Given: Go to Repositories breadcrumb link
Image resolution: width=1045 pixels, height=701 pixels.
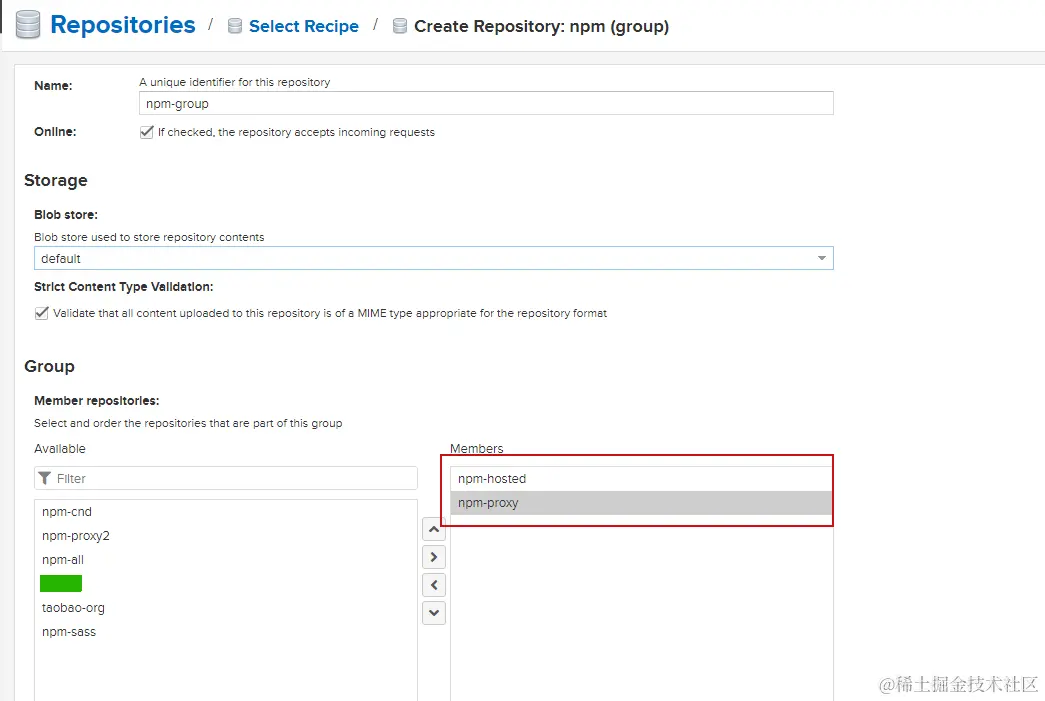Looking at the screenshot, I should (x=122, y=25).
